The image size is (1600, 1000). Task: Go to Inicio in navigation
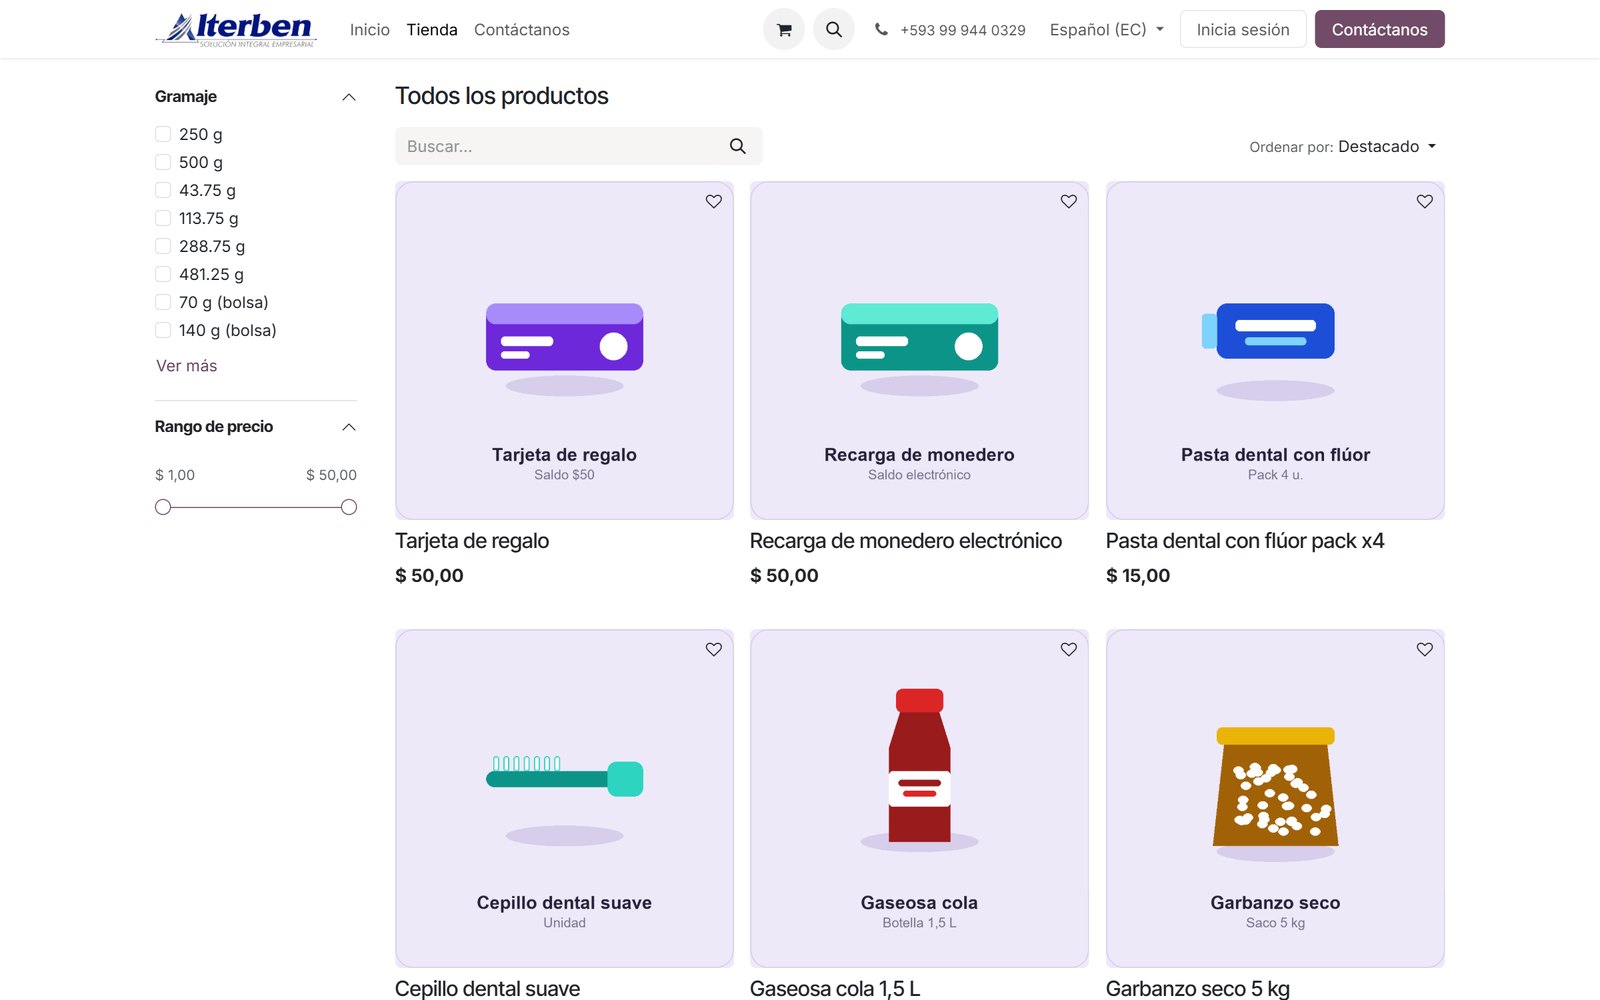coord(370,30)
